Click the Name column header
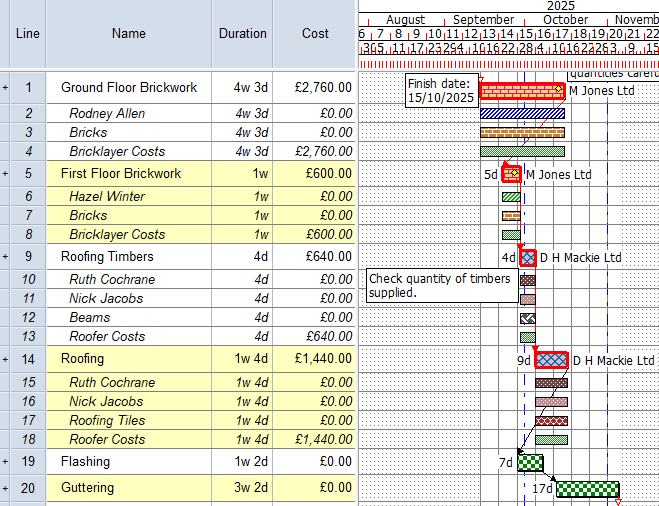The width and height of the screenshot is (659, 506). coord(128,34)
